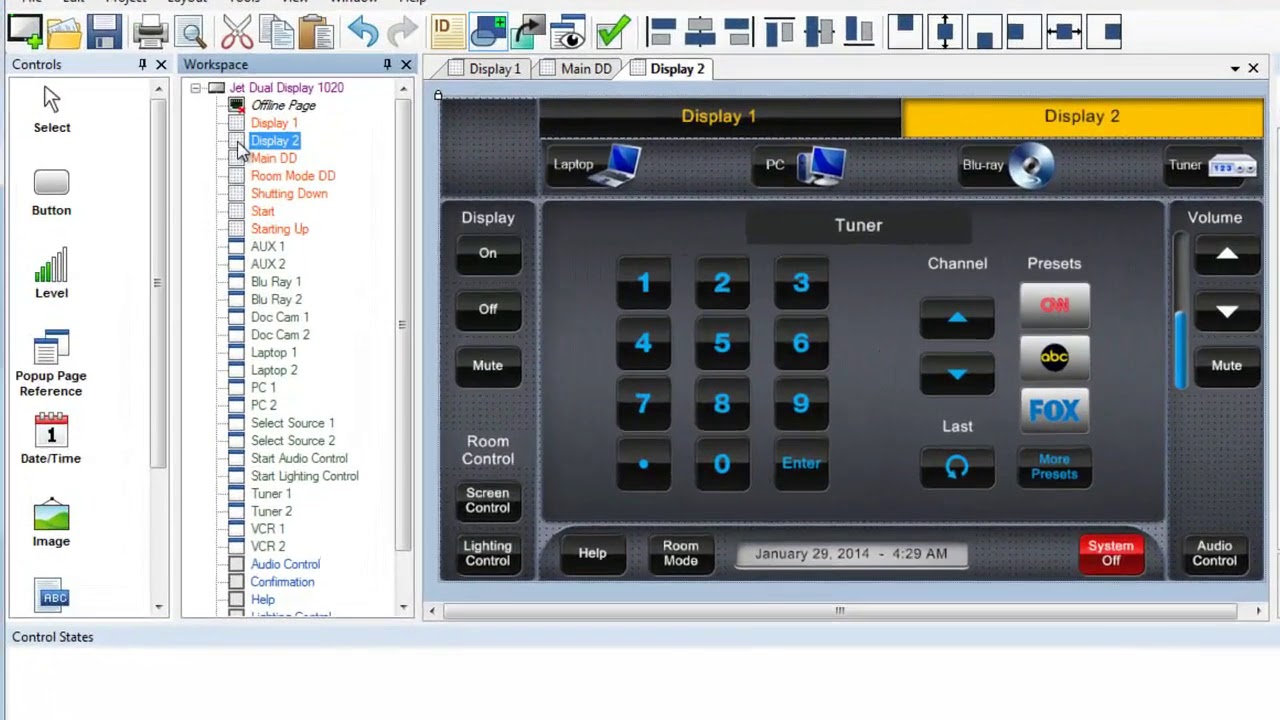The image size is (1280, 720).
Task: Align selected controls to top edges
Action: point(779,32)
